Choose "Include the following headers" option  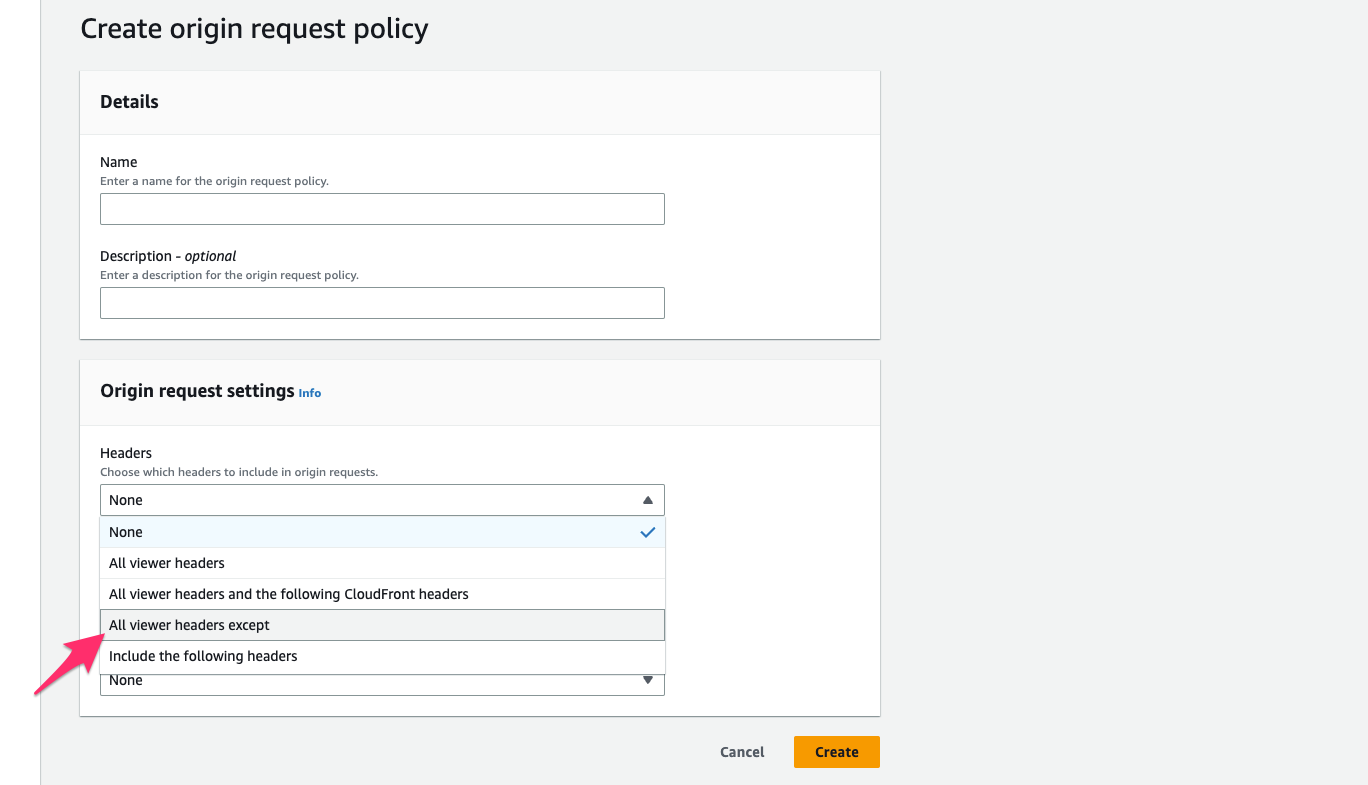(x=382, y=656)
